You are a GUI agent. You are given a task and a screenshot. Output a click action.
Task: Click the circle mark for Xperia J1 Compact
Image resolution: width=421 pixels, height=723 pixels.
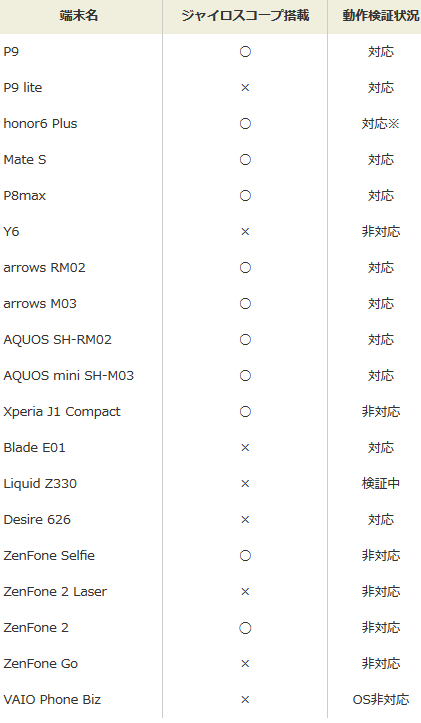pyautogui.click(x=245, y=411)
